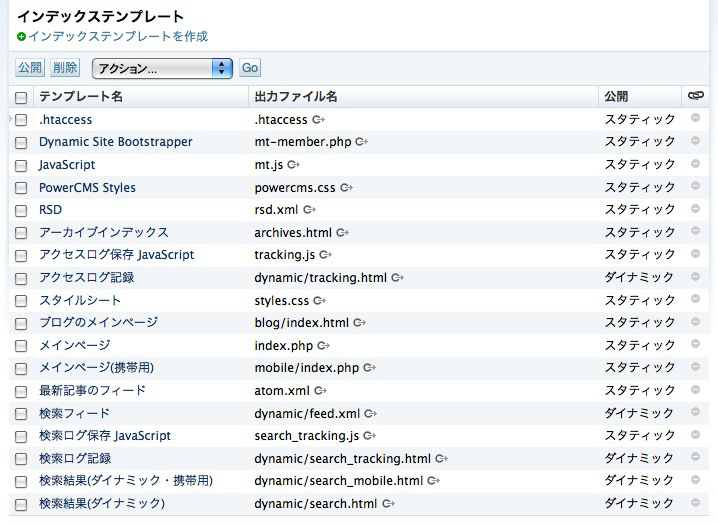Viewport: 718px width, 525px height.
Task: Open the view icon next to index.php
Action: pos(324,346)
